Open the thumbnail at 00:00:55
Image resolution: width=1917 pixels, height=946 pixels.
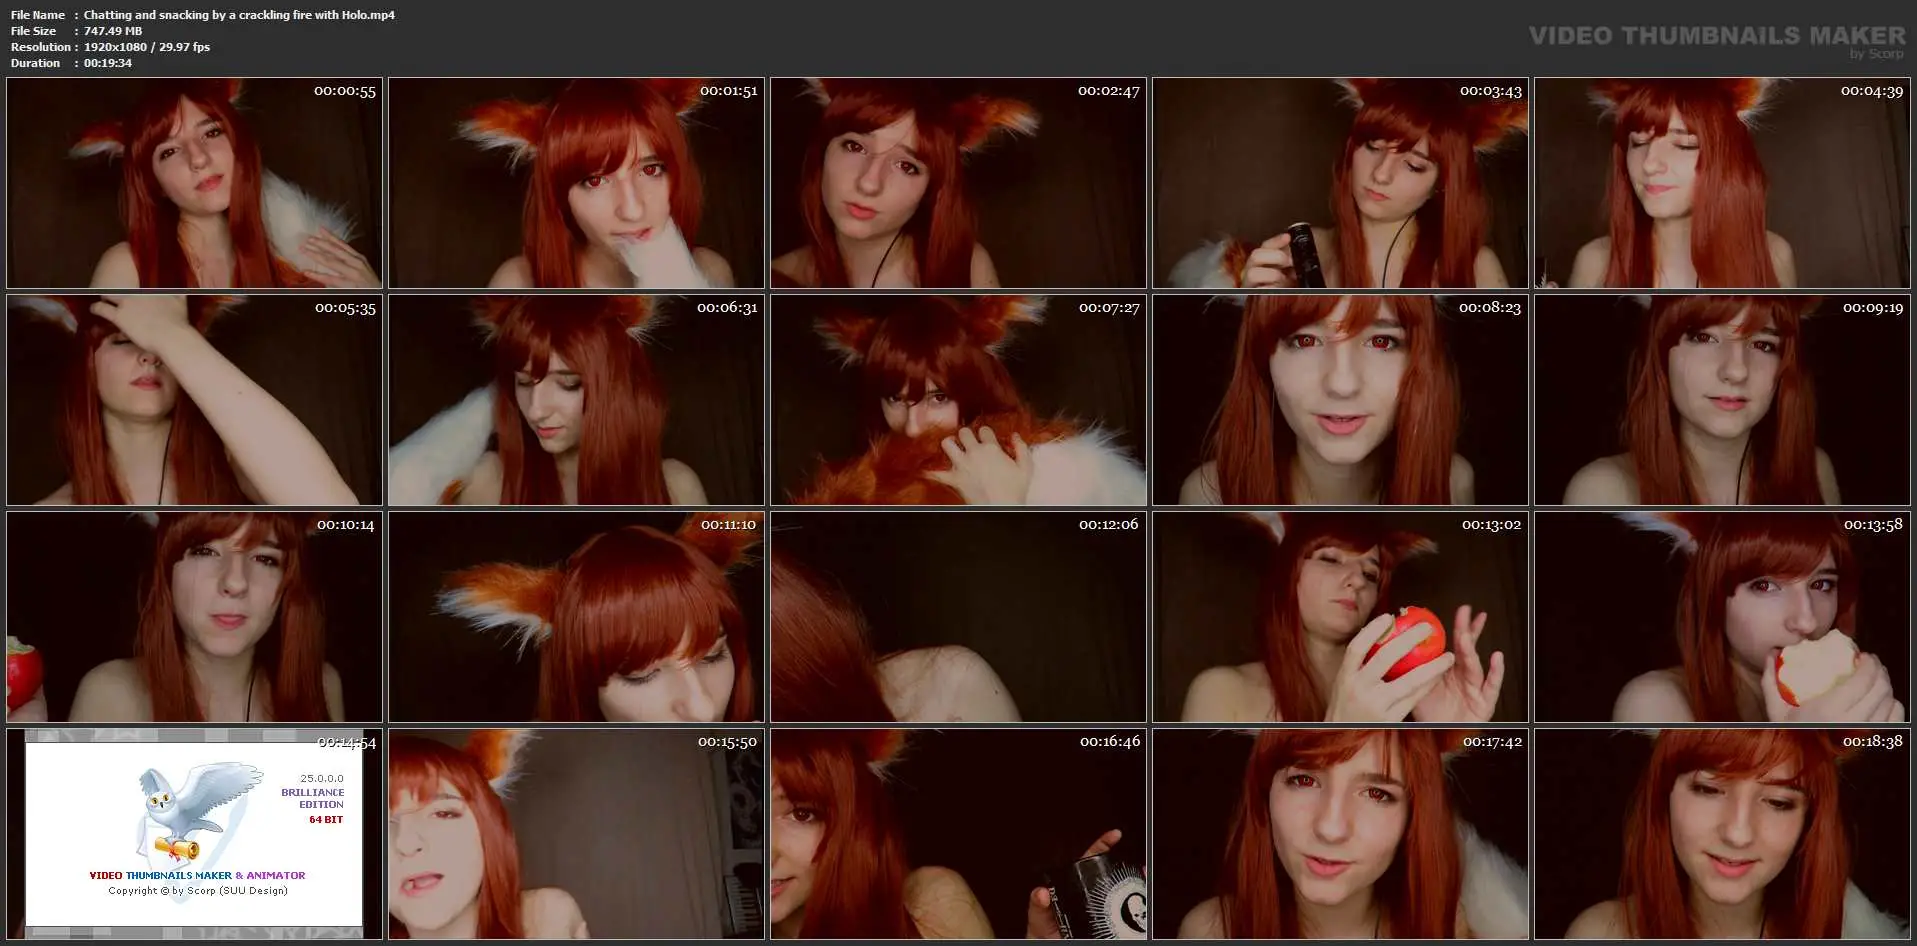click(x=194, y=183)
